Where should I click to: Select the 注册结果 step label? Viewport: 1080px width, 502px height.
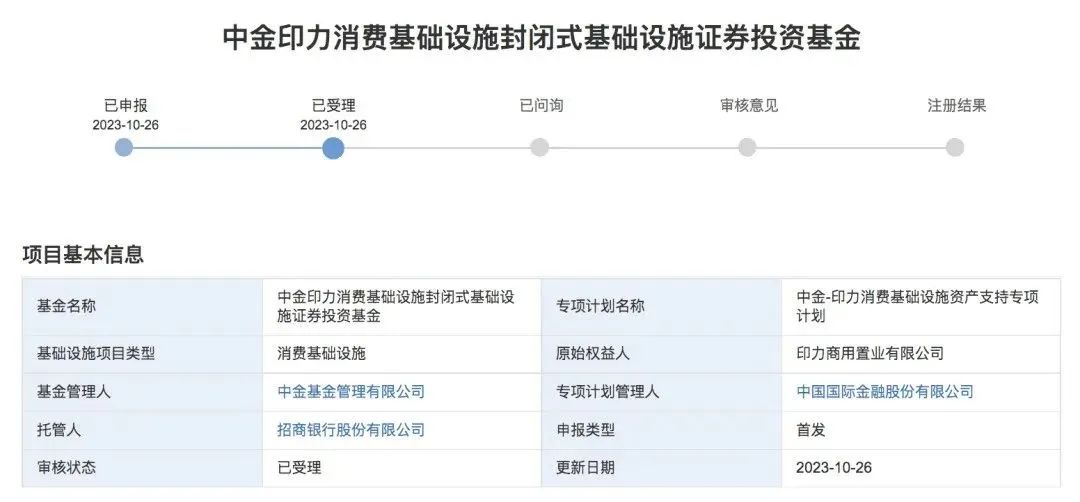[957, 105]
